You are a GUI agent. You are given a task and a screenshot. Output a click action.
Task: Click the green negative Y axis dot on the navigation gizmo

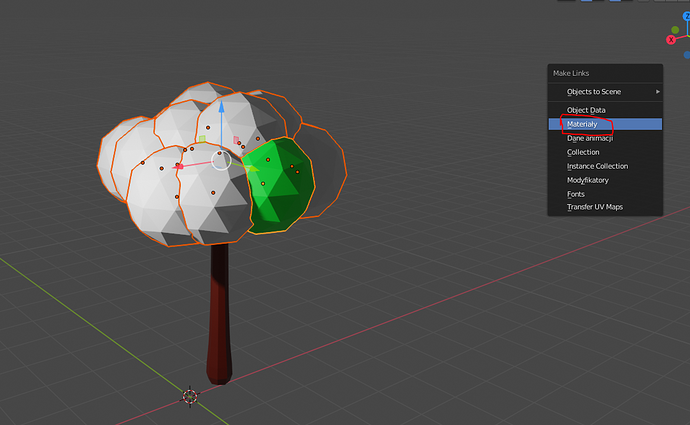pos(675,30)
